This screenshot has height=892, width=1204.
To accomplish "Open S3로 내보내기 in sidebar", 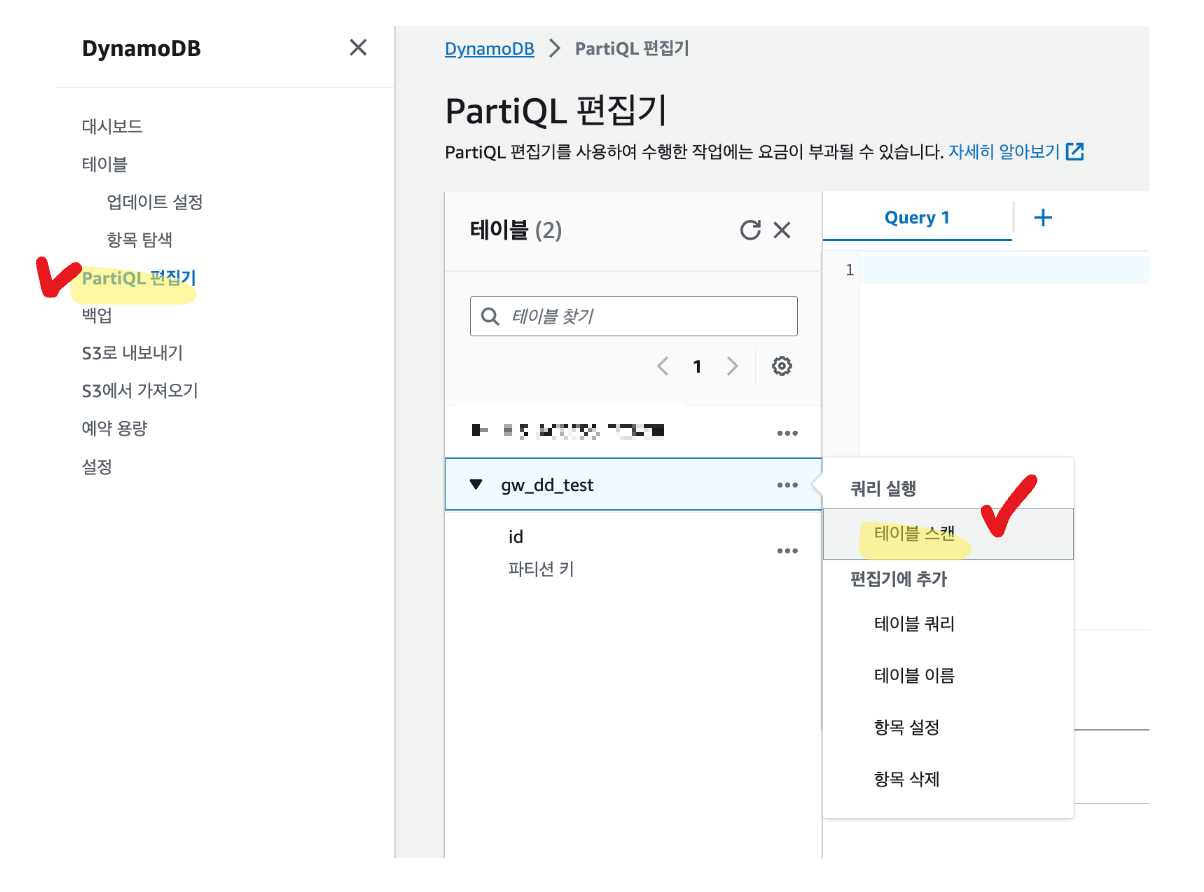I will pyautogui.click(x=132, y=353).
